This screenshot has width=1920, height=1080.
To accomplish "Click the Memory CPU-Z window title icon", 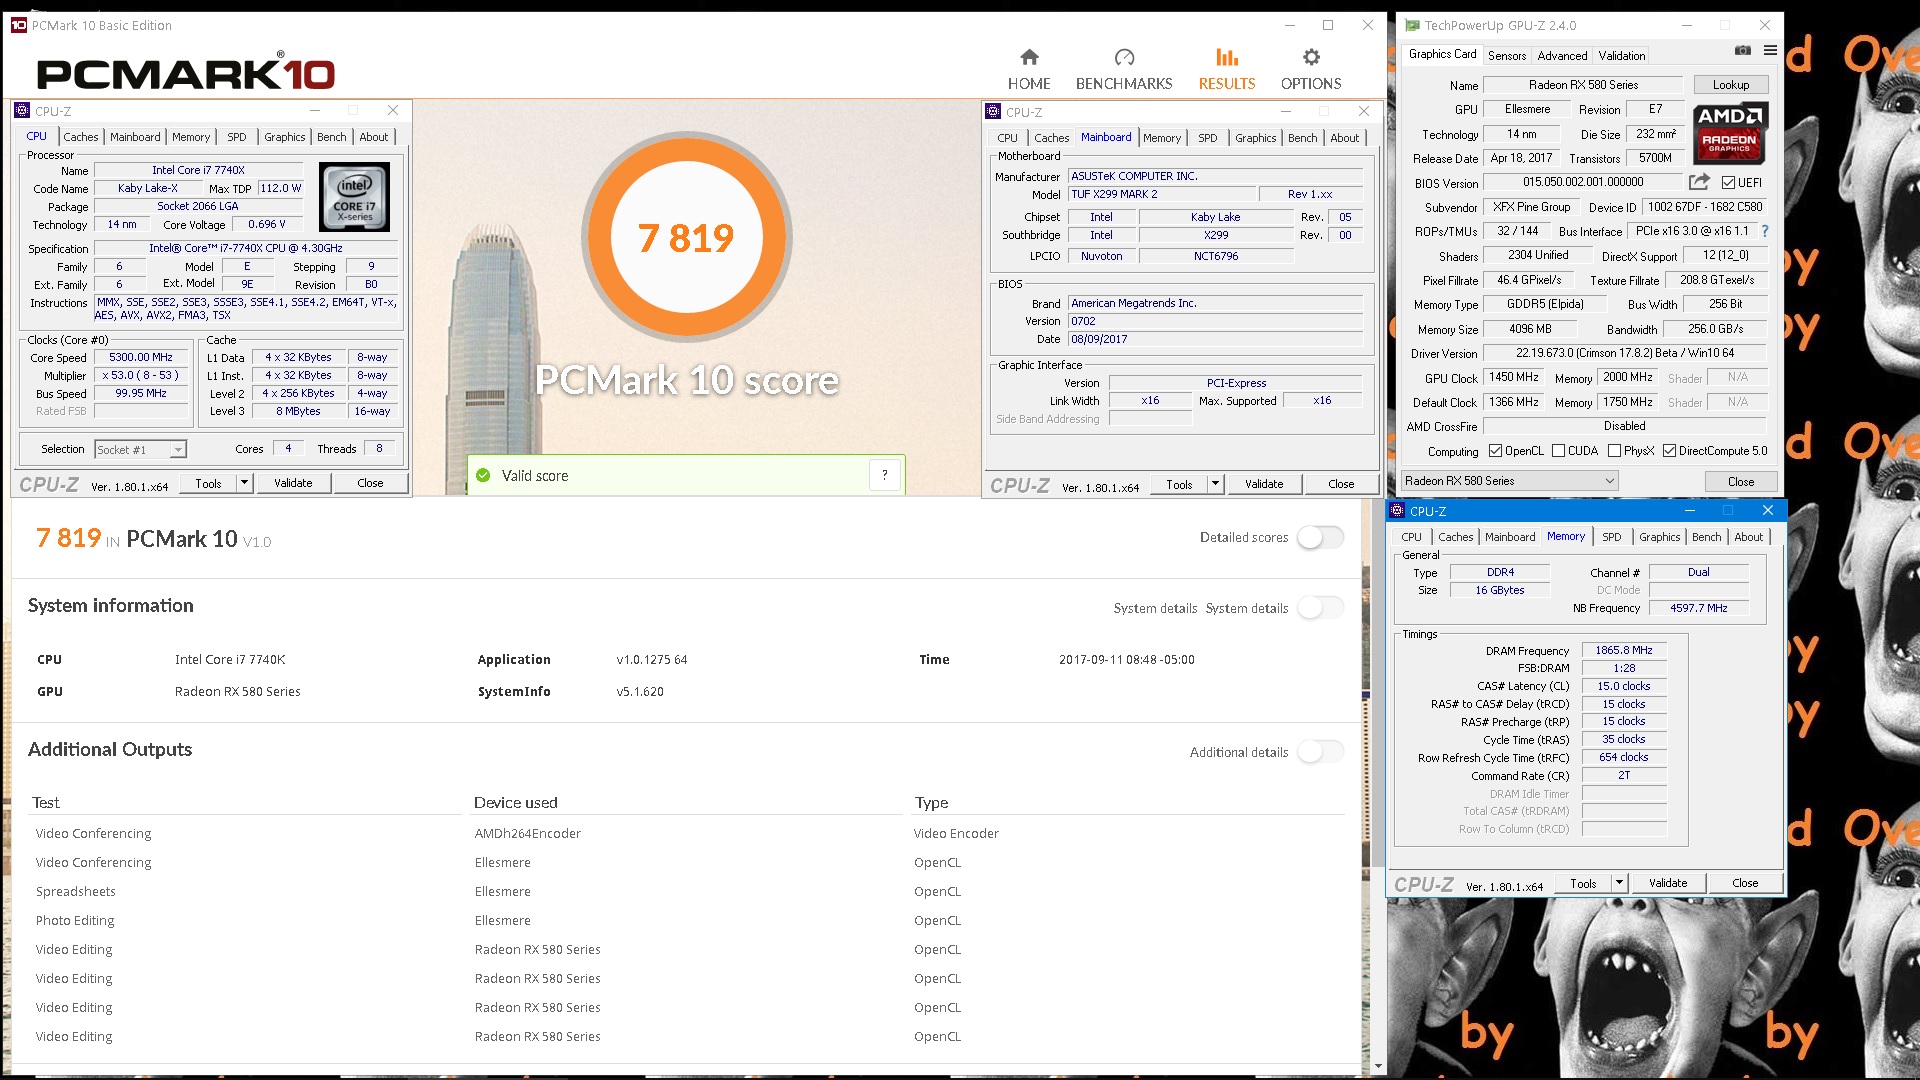I will point(1397,510).
